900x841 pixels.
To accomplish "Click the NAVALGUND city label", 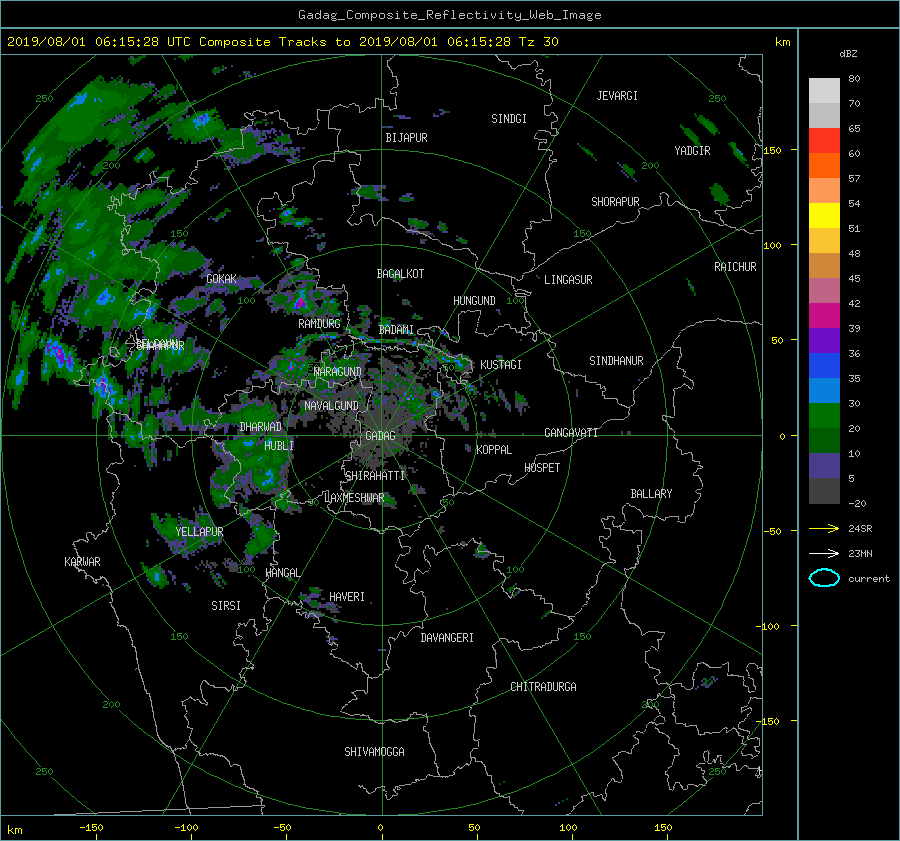I will click(x=331, y=406).
